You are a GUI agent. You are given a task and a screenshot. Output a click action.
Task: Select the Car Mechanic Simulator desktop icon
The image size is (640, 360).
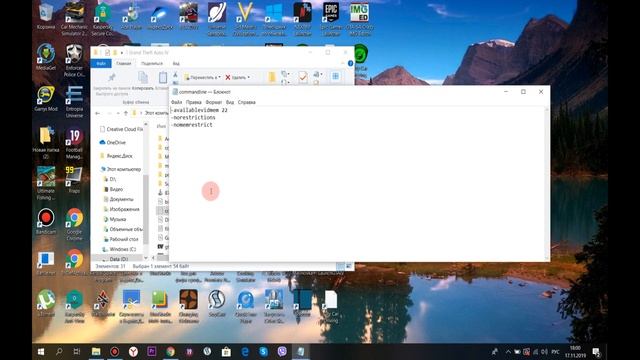pos(74,19)
